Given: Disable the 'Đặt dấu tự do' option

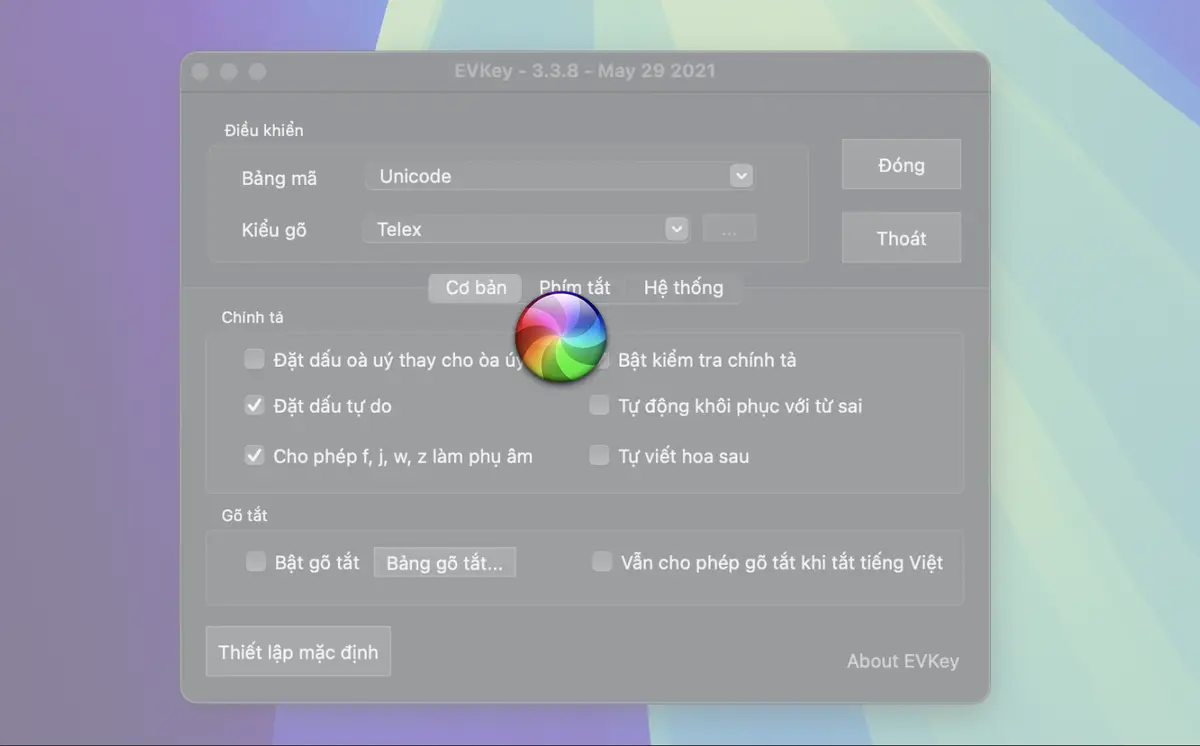Looking at the screenshot, I should pos(254,406).
